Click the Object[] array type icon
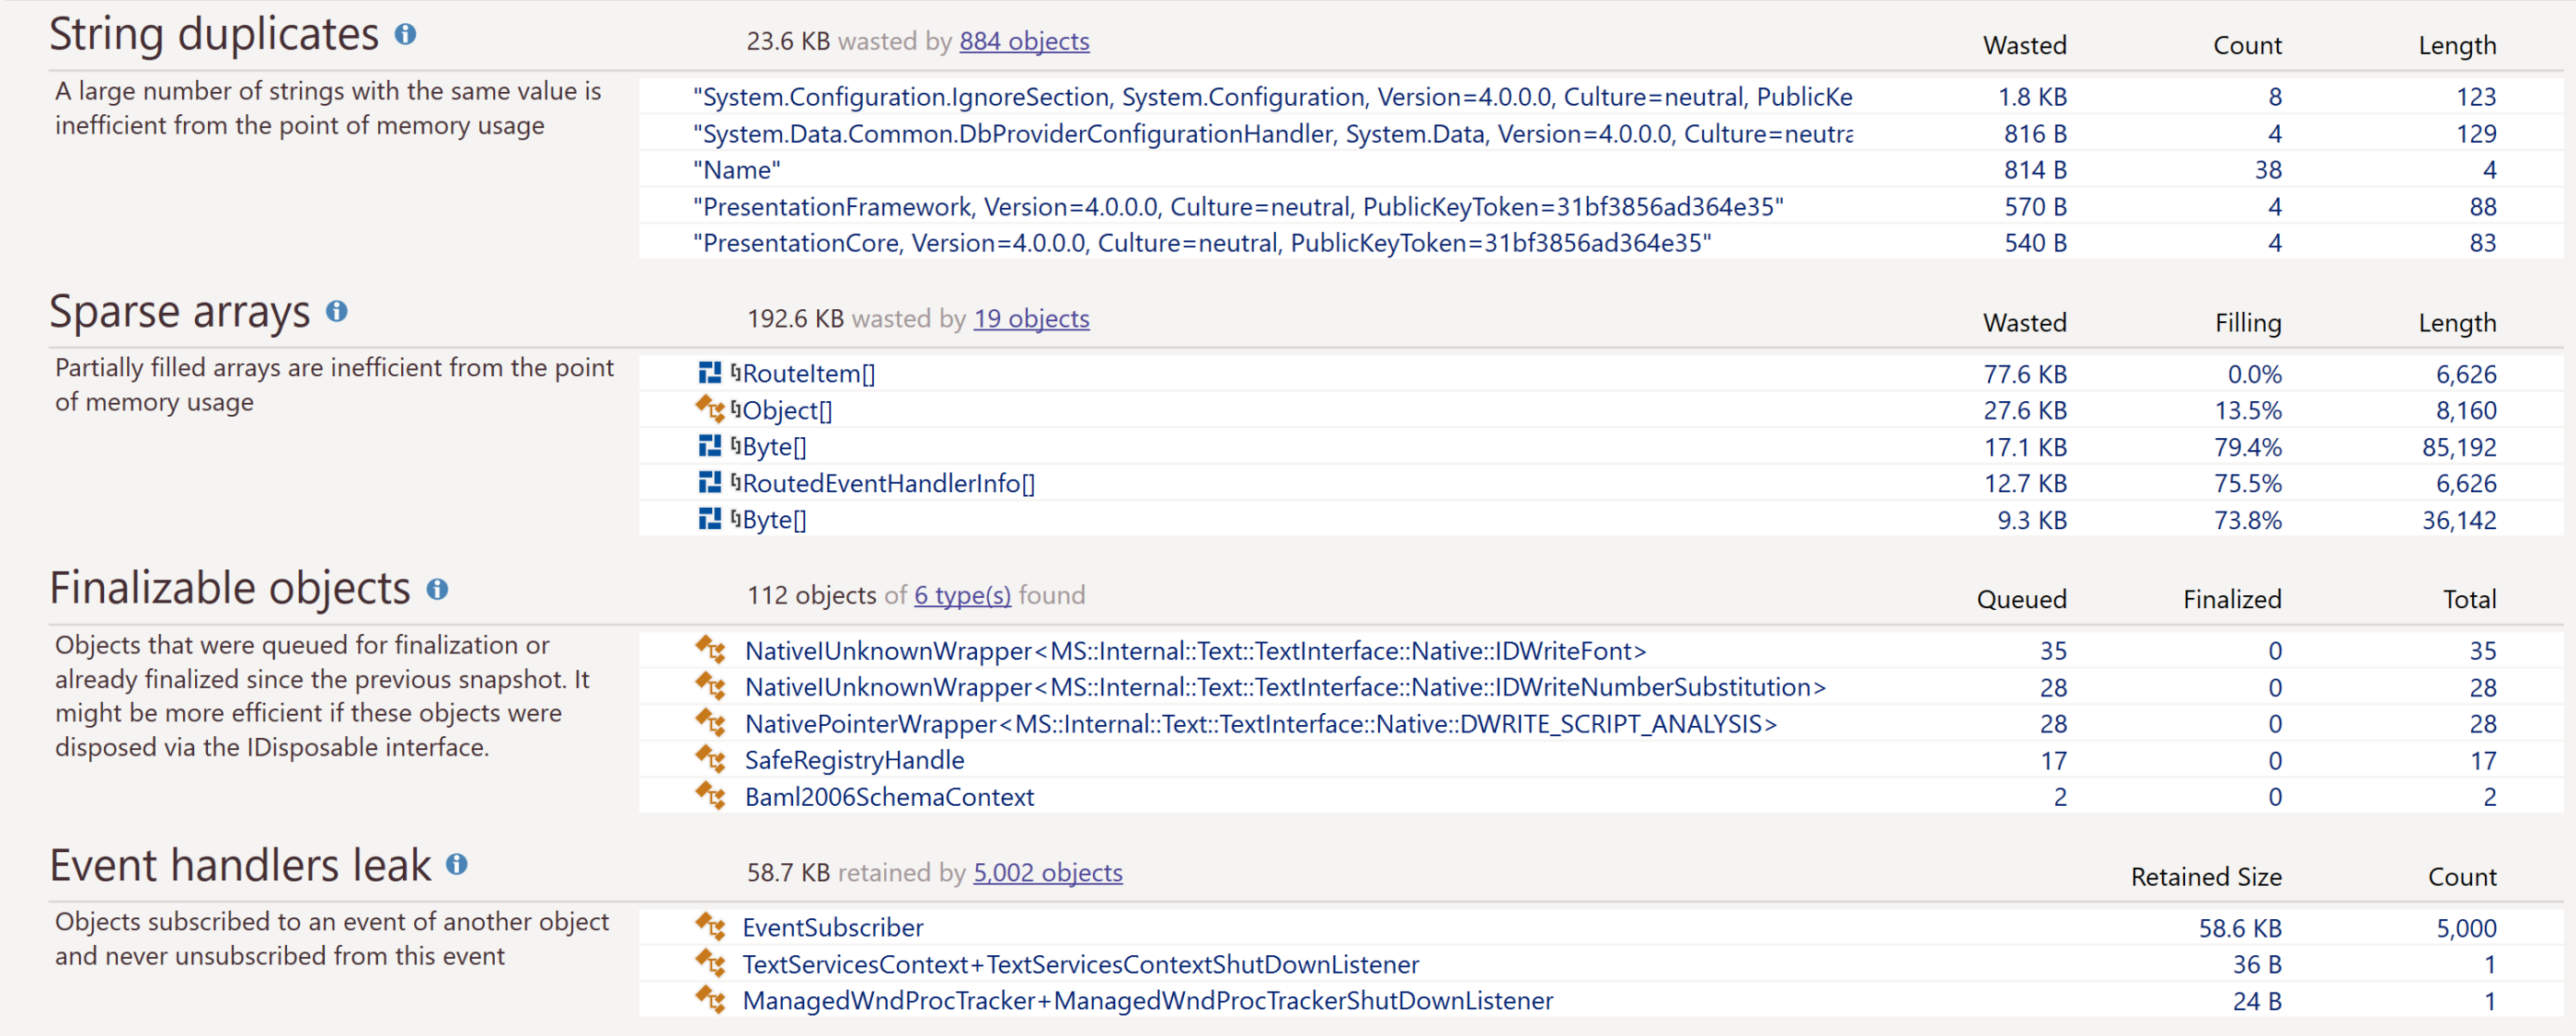The height and width of the screenshot is (1036, 2576). point(710,409)
